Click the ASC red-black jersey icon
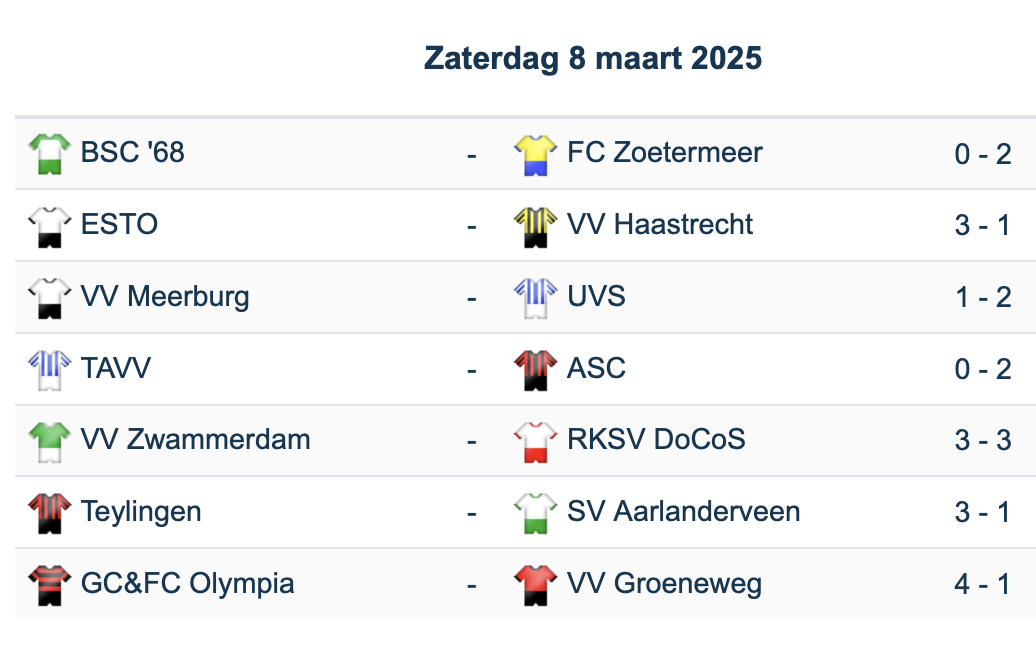This screenshot has width=1036, height=646. tap(535, 369)
